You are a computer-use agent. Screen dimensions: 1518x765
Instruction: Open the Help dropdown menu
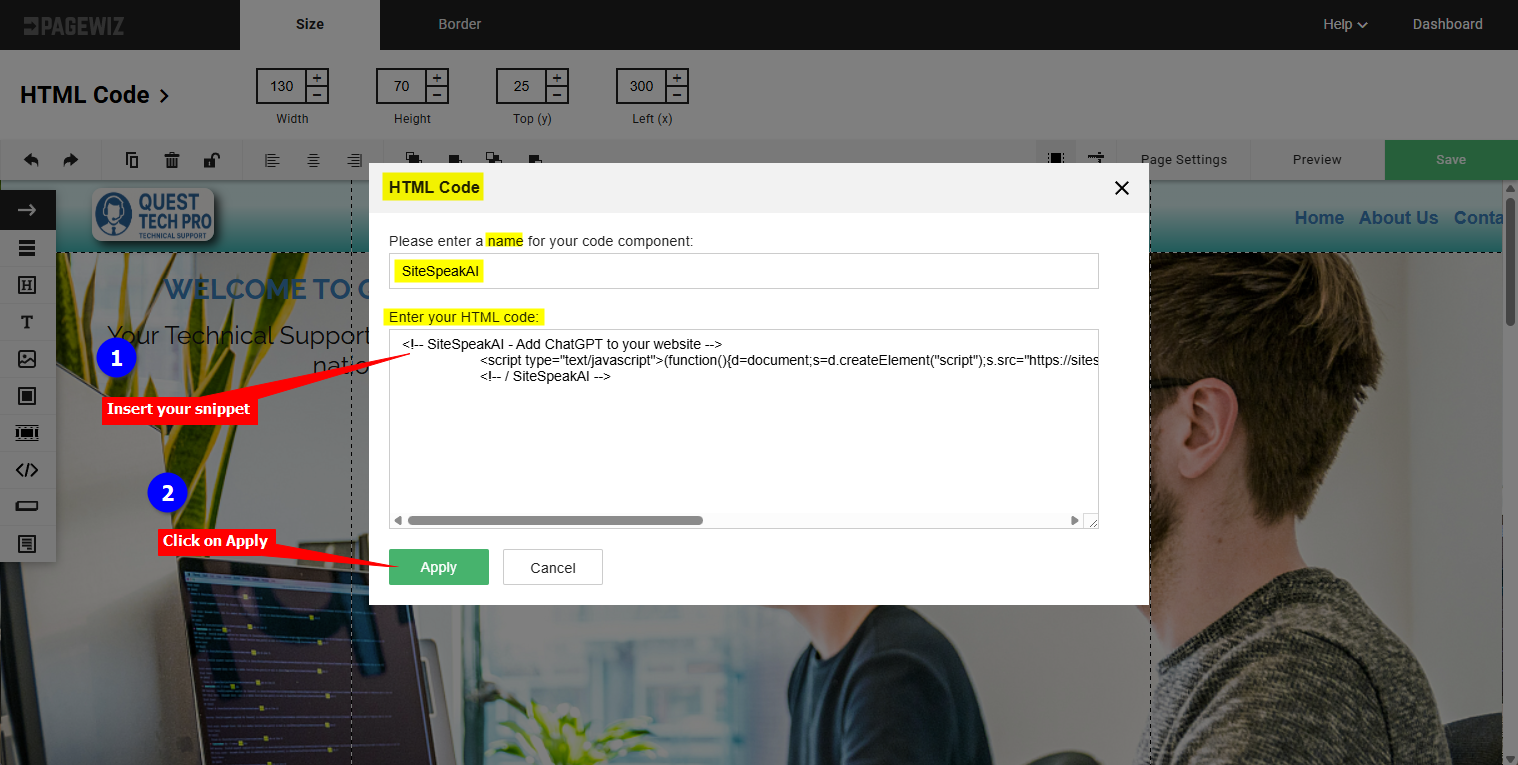(x=1345, y=25)
